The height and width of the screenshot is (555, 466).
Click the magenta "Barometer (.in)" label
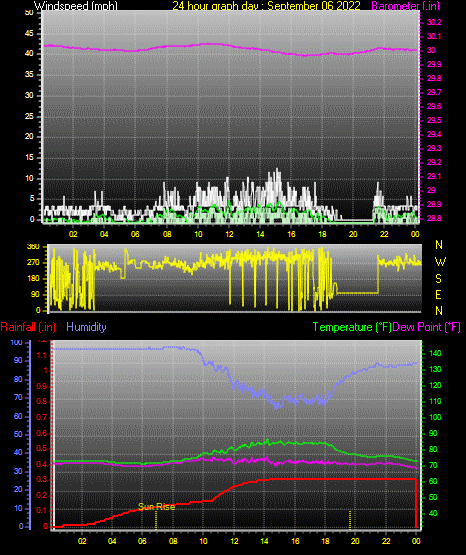[x=405, y=6]
